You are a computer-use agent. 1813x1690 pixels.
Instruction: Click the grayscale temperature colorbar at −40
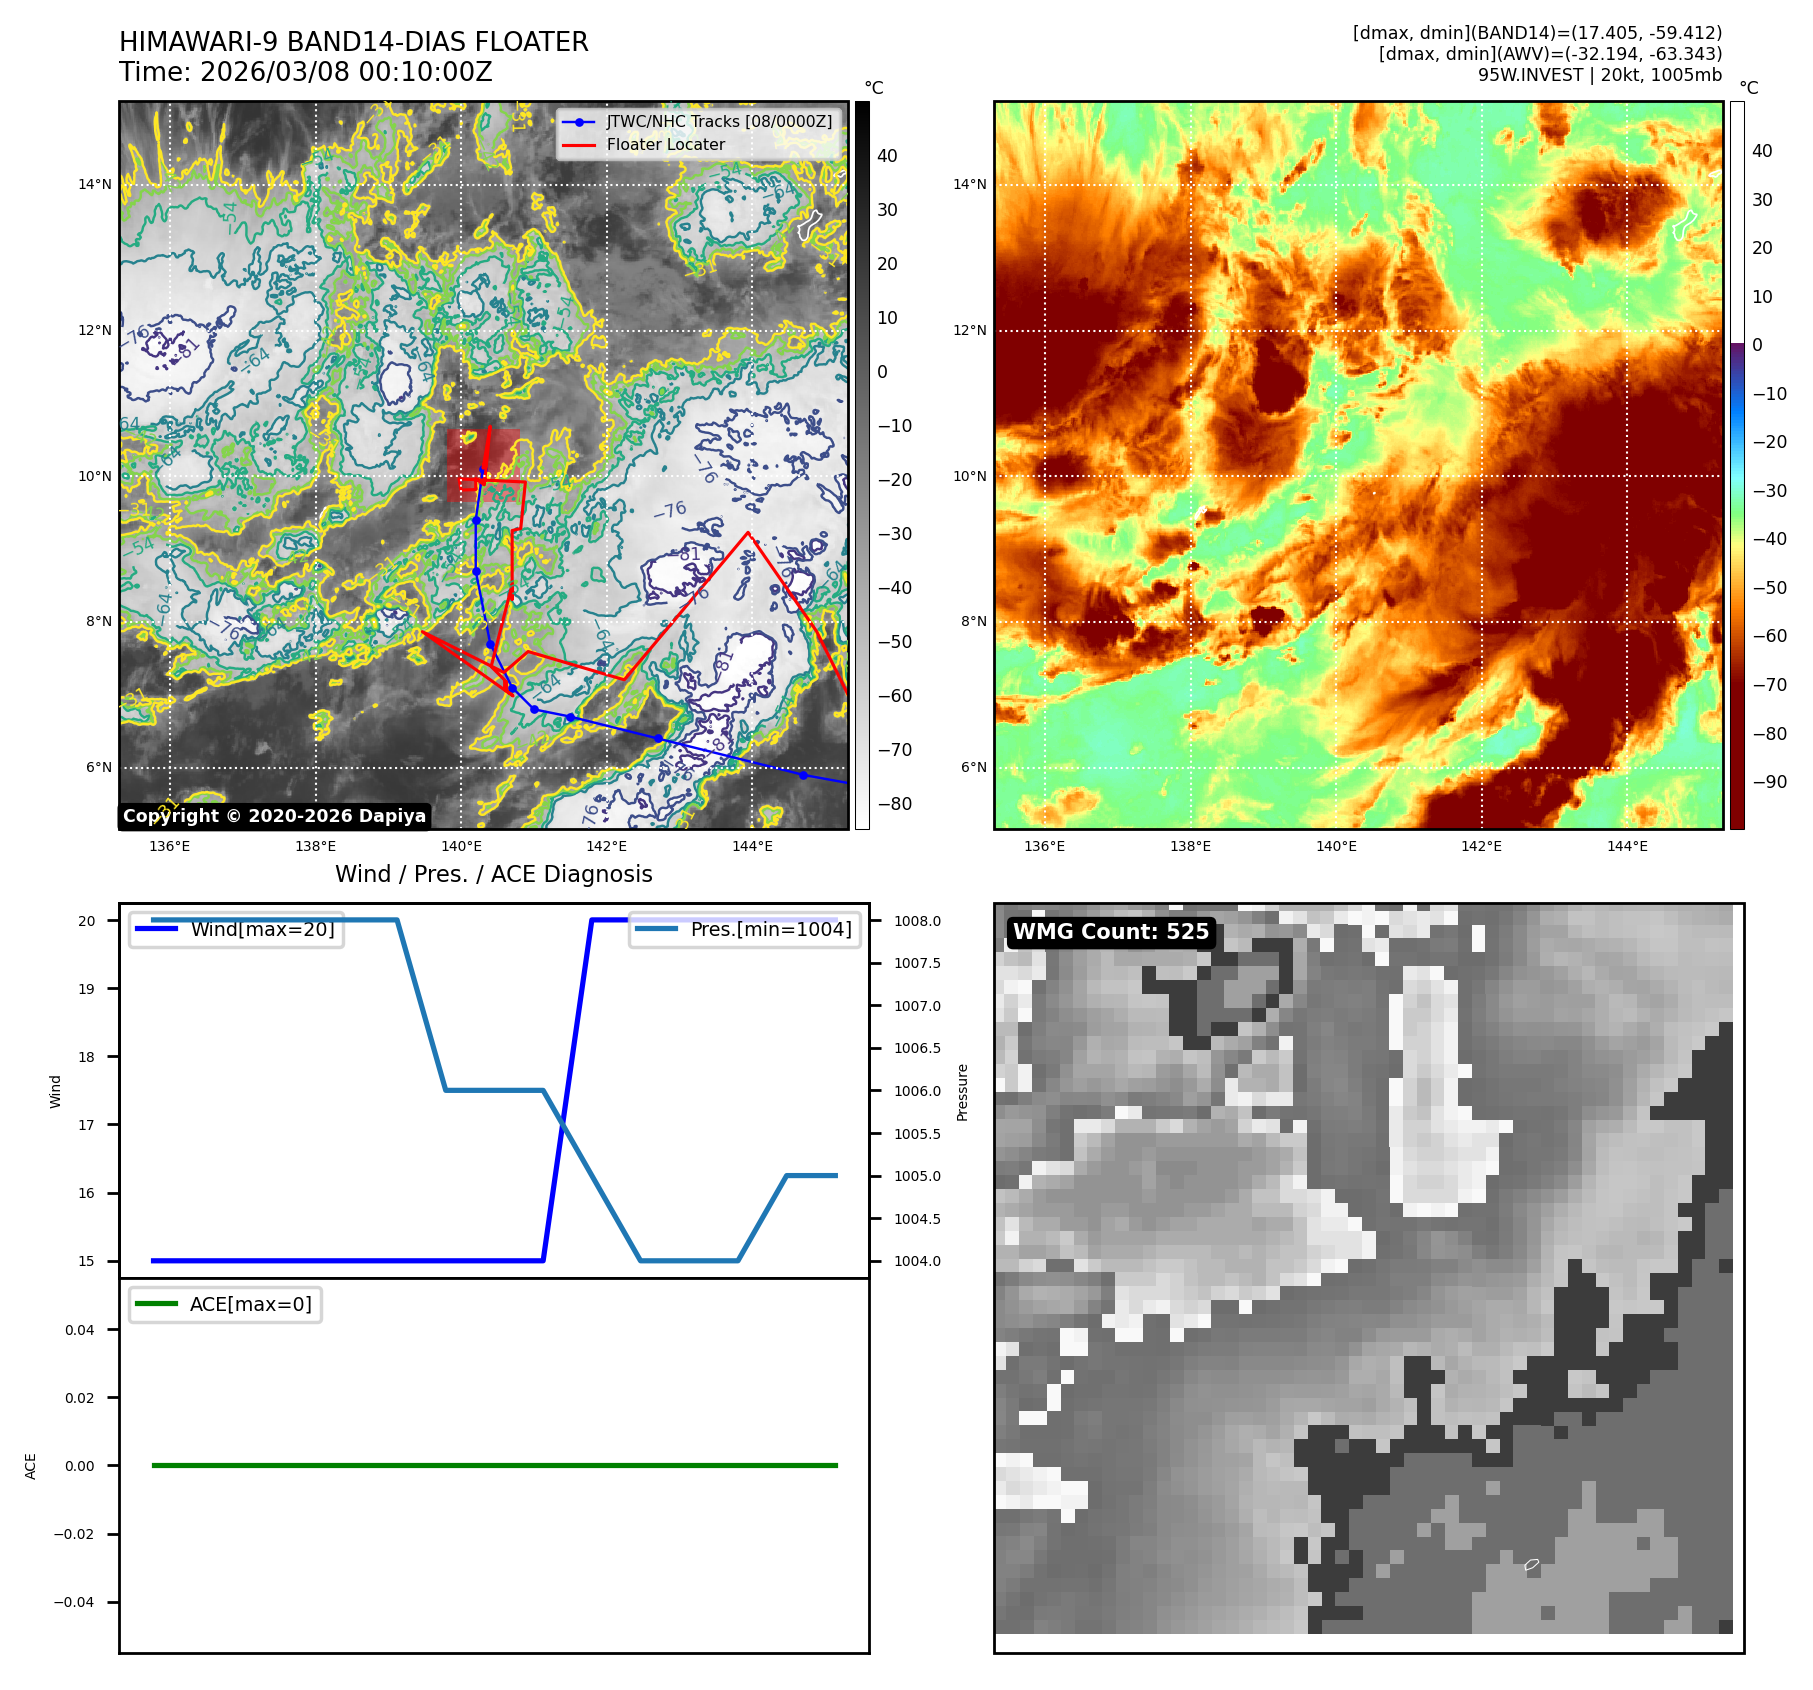(x=862, y=588)
